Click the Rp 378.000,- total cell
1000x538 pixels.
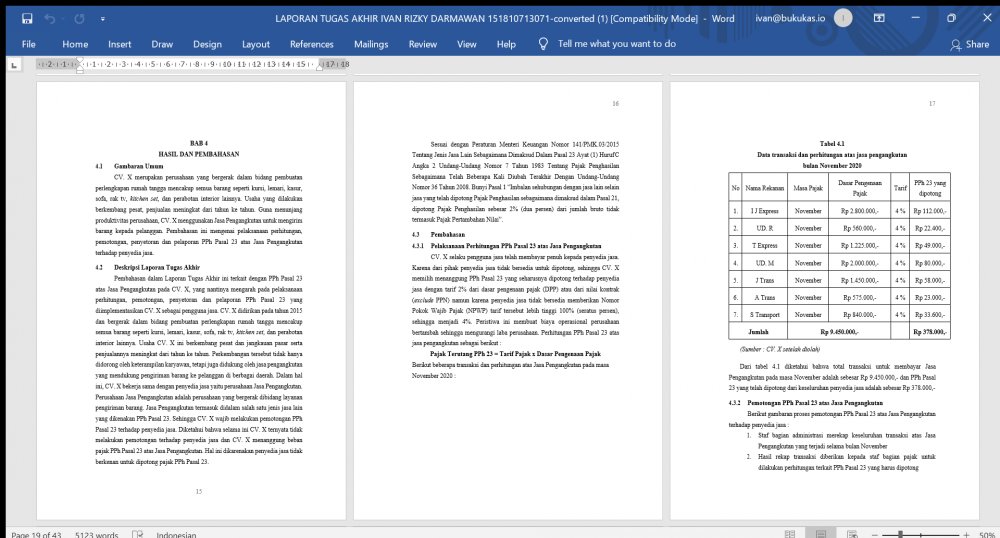click(930, 331)
